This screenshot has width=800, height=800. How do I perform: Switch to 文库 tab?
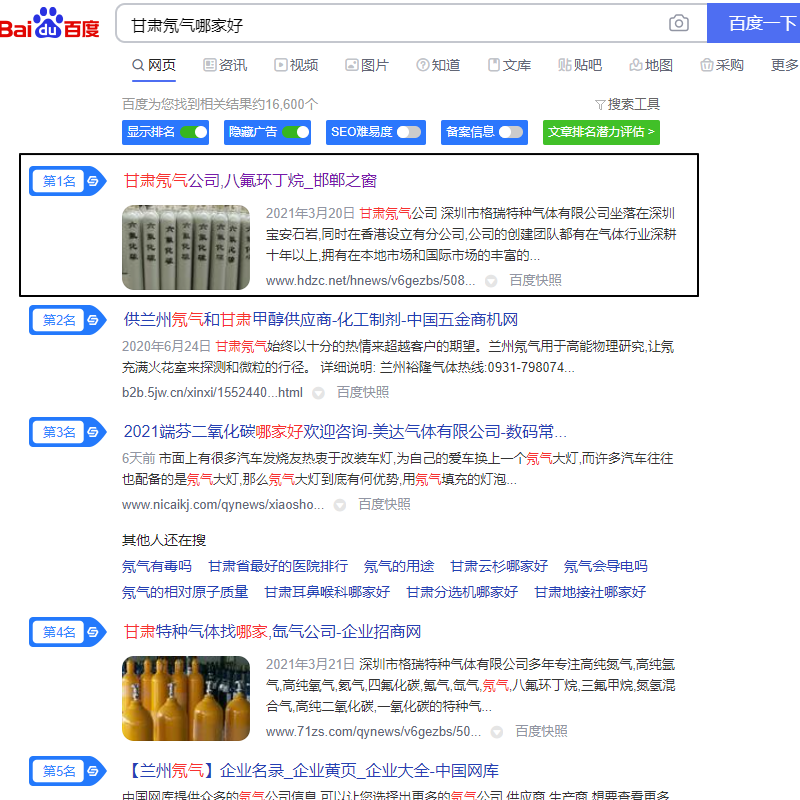coord(509,65)
